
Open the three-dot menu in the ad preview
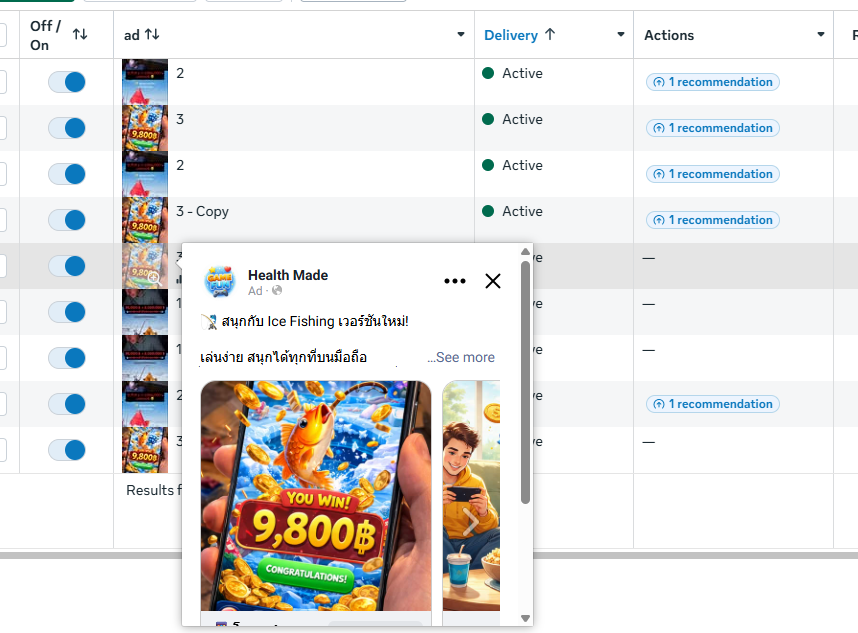click(455, 281)
